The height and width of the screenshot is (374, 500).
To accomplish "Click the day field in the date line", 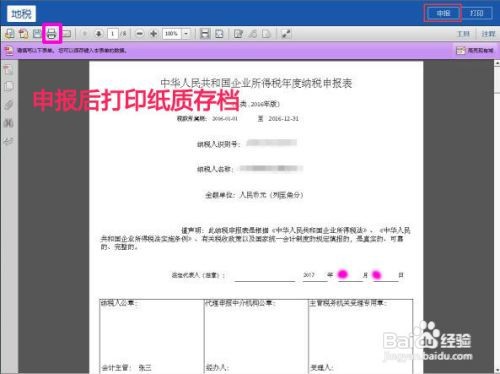I will point(385,276).
